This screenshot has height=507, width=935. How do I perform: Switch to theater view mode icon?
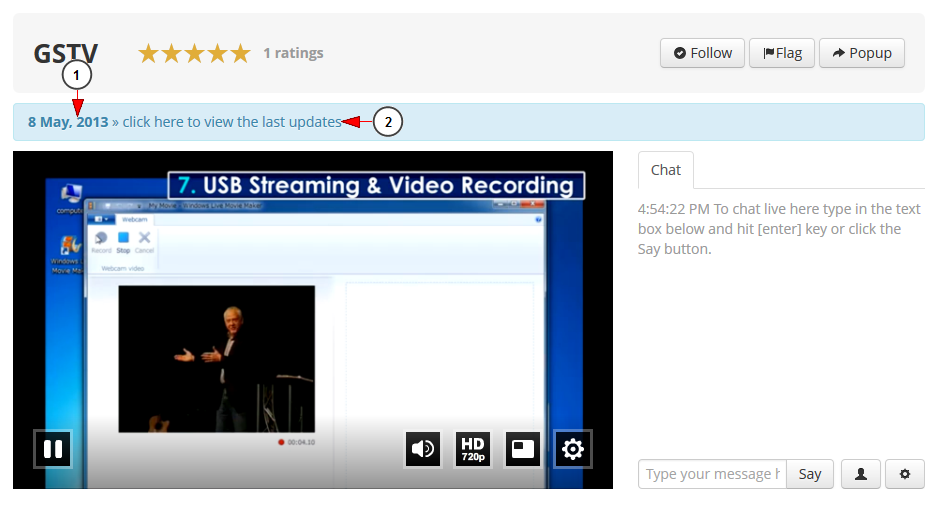(x=523, y=449)
